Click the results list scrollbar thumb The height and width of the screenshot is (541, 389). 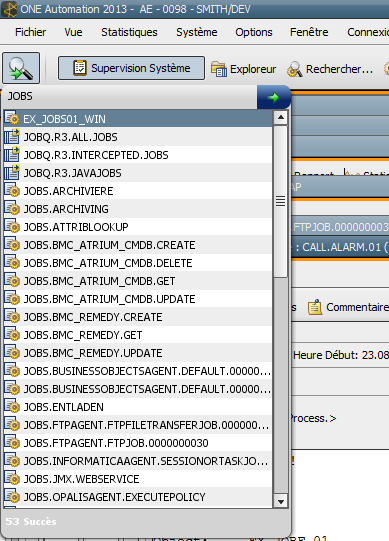tap(281, 201)
